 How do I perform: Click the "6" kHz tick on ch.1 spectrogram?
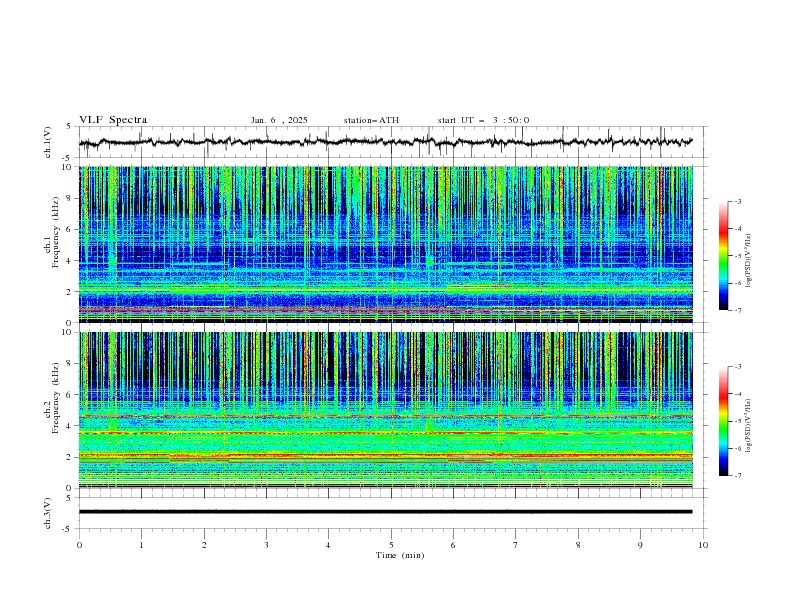click(70, 230)
